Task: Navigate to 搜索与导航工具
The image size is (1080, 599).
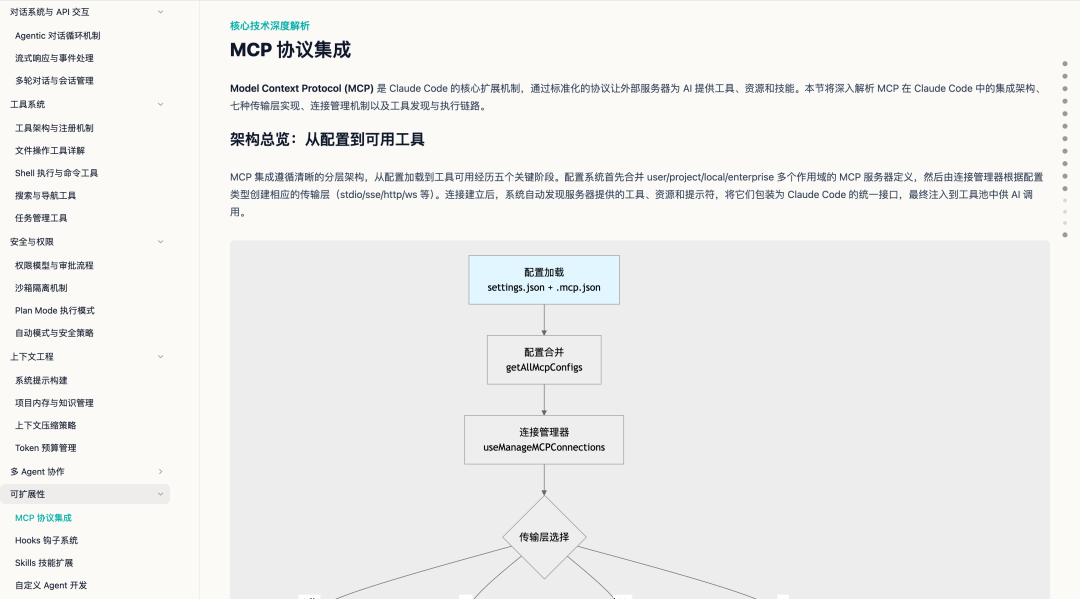Action: pos(45,196)
